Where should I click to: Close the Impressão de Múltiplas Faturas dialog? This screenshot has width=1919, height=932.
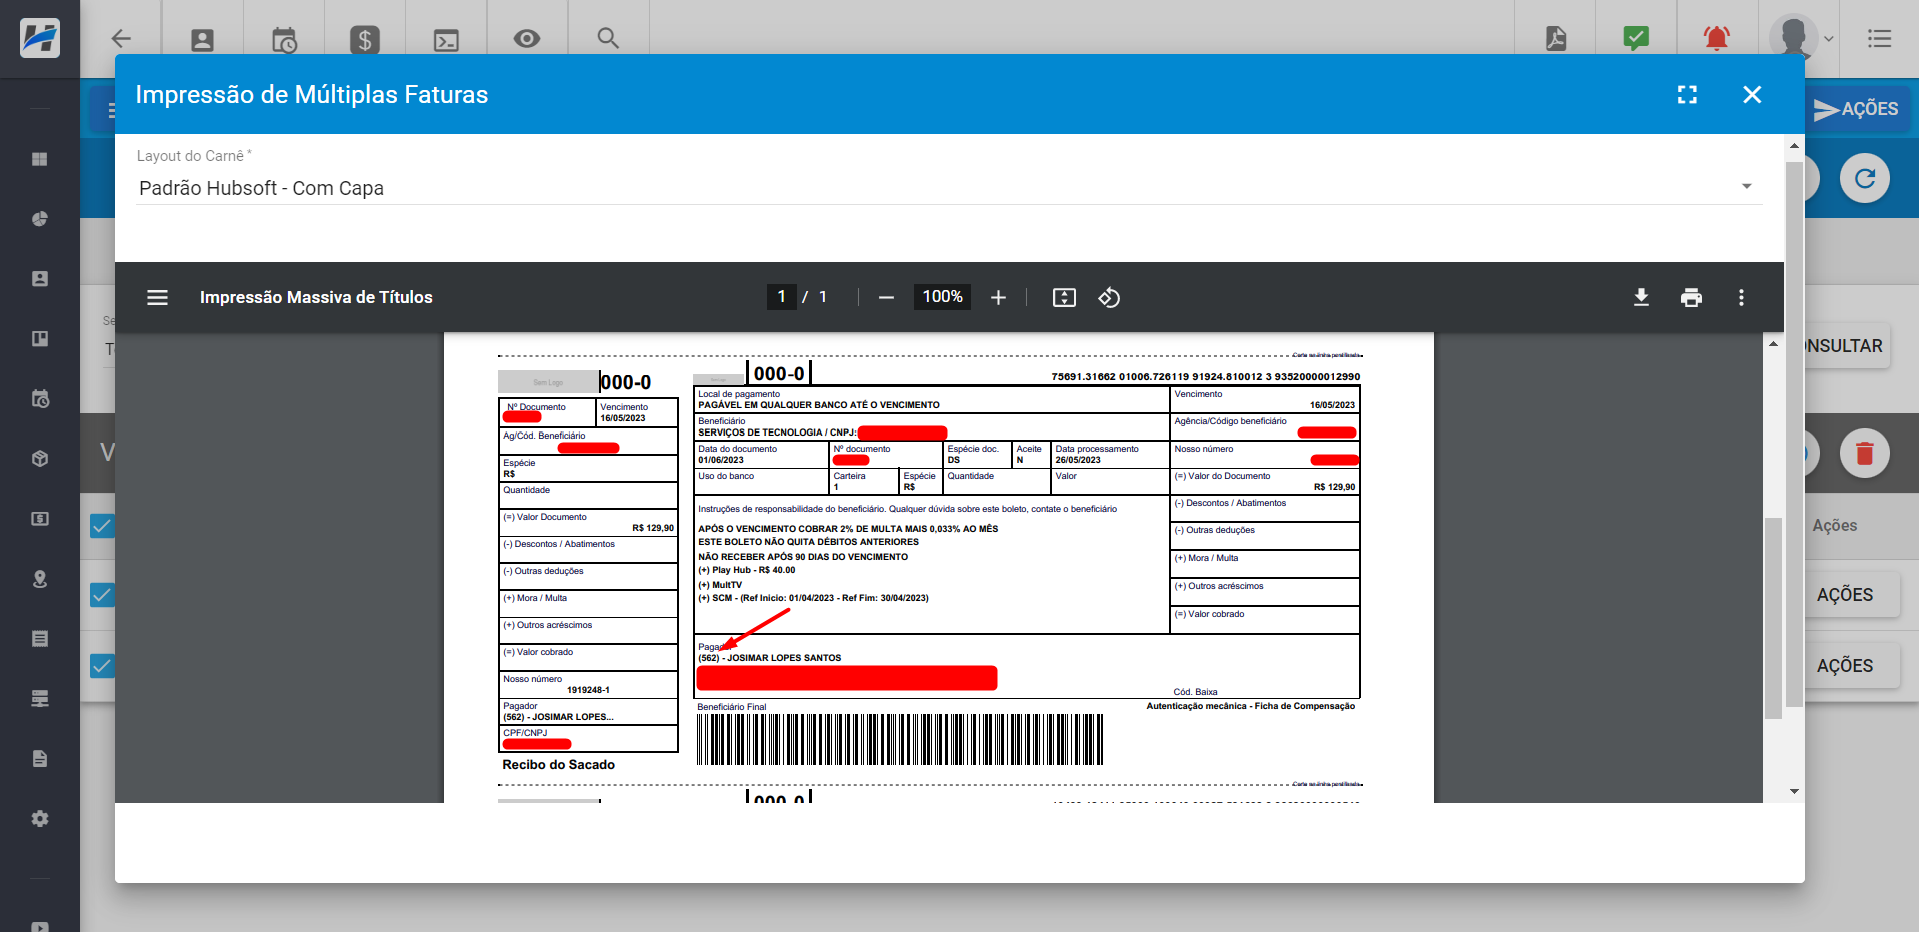pos(1752,94)
